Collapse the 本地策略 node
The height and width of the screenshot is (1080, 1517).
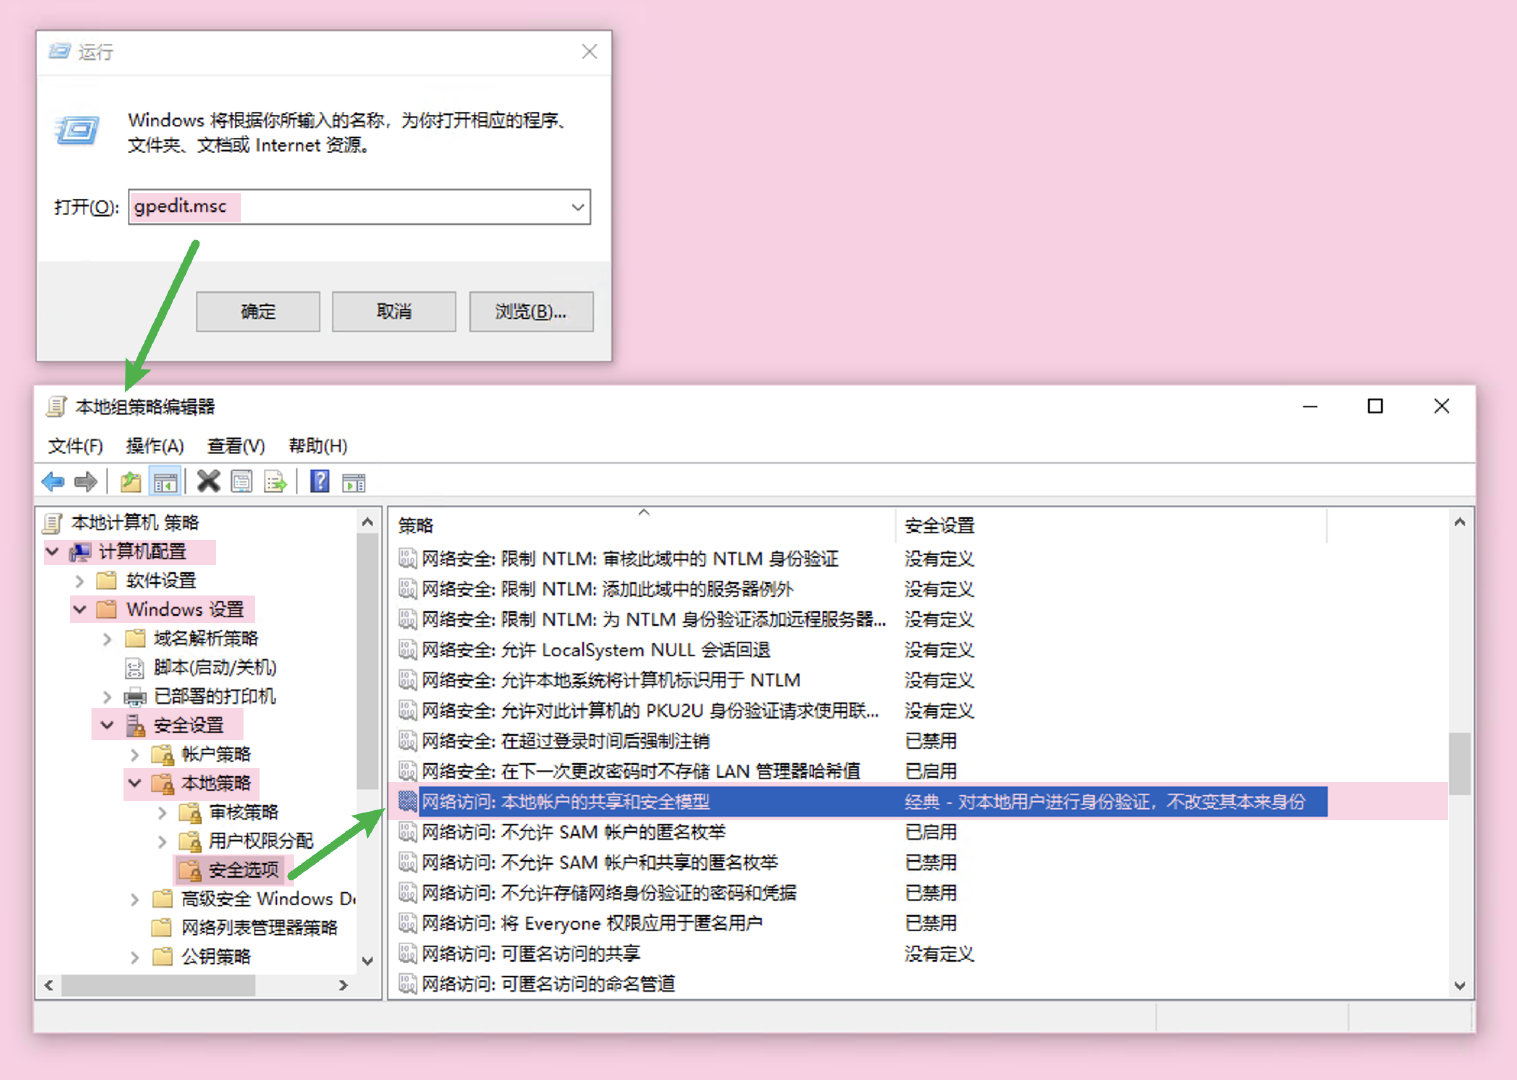(x=135, y=783)
